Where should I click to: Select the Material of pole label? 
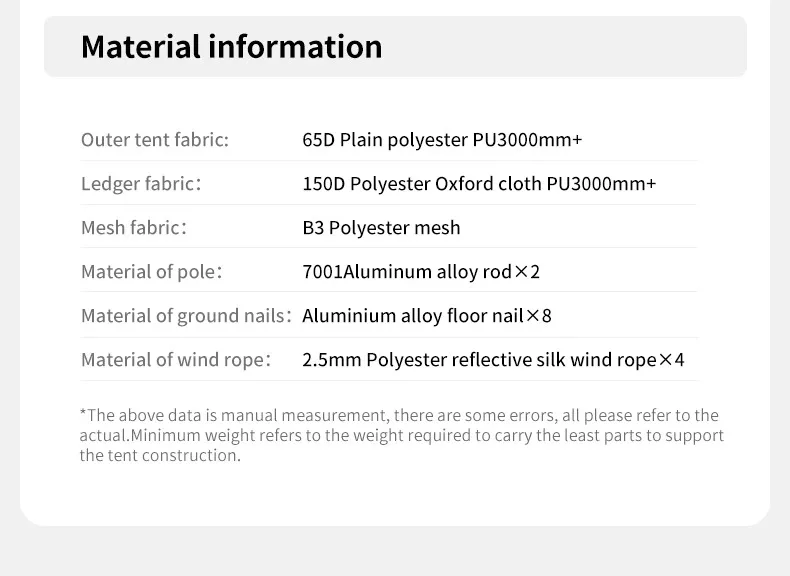(x=151, y=272)
